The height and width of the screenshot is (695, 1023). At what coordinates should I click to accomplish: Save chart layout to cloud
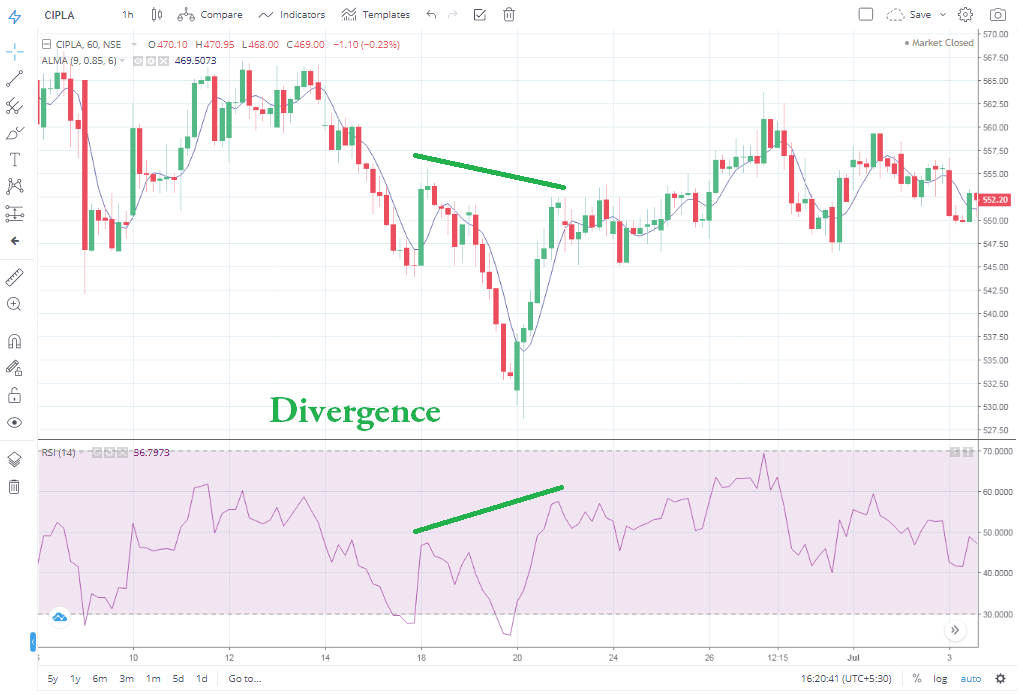point(909,14)
